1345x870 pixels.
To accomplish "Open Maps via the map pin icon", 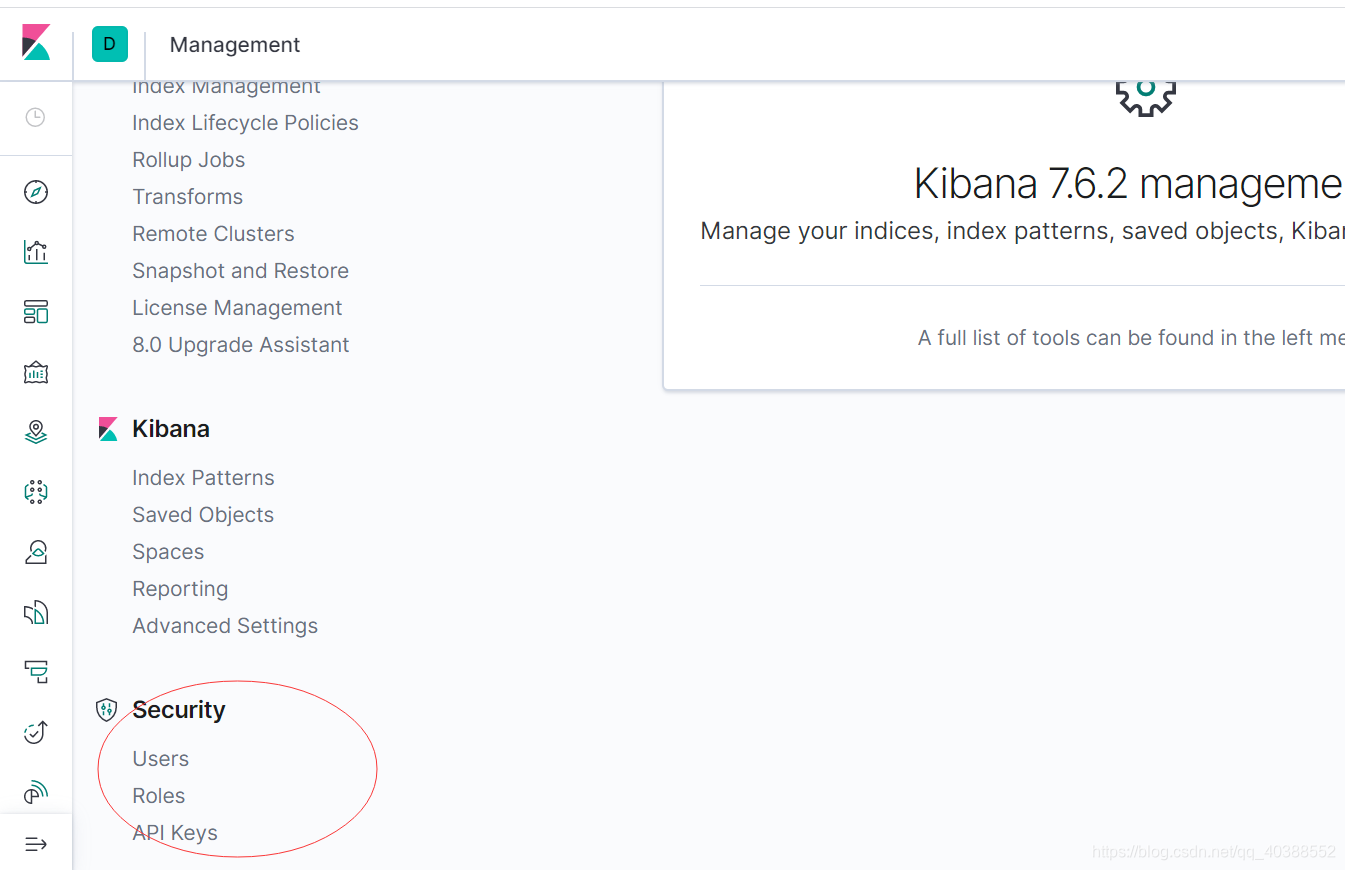I will pyautogui.click(x=36, y=432).
